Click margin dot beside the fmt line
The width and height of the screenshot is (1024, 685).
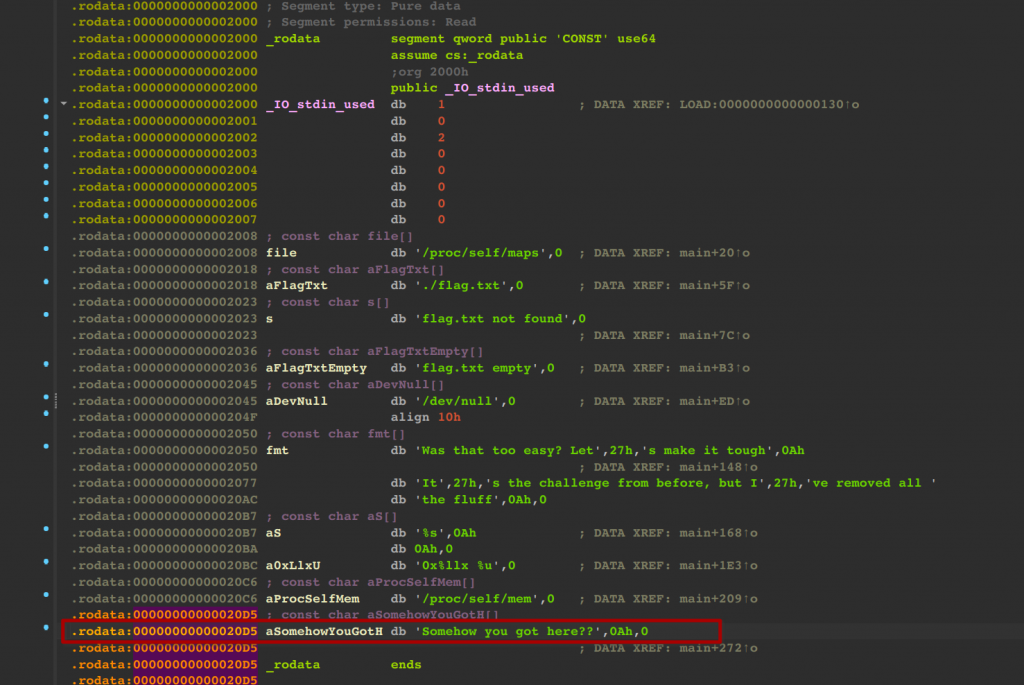[46, 450]
